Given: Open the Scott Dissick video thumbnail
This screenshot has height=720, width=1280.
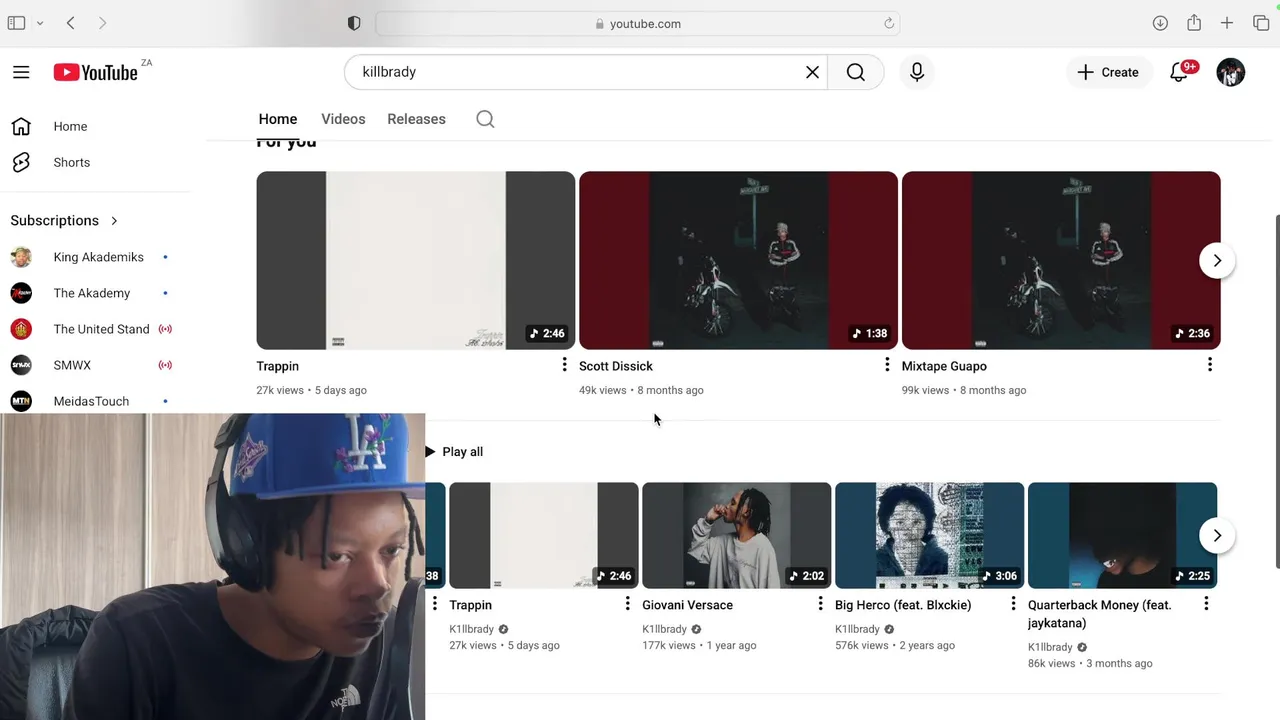Looking at the screenshot, I should point(738,260).
